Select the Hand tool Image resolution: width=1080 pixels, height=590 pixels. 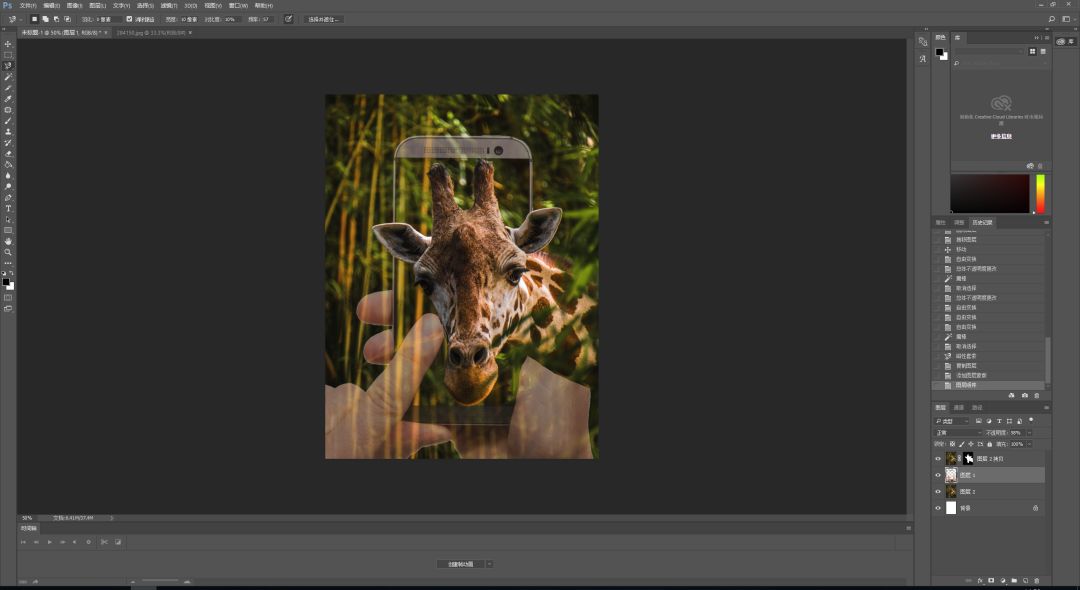[x=8, y=241]
